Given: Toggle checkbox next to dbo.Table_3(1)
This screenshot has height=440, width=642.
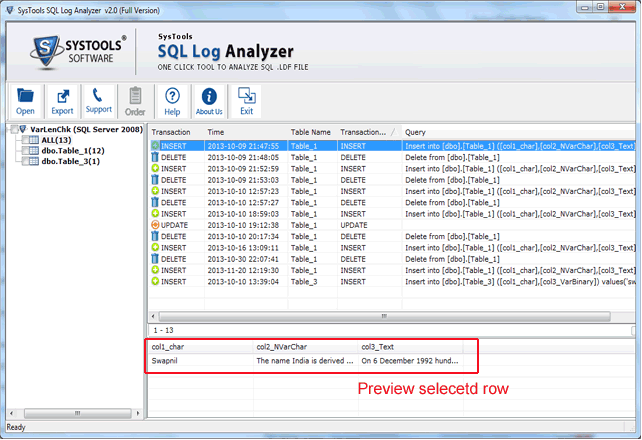Looking at the screenshot, I should (25, 161).
